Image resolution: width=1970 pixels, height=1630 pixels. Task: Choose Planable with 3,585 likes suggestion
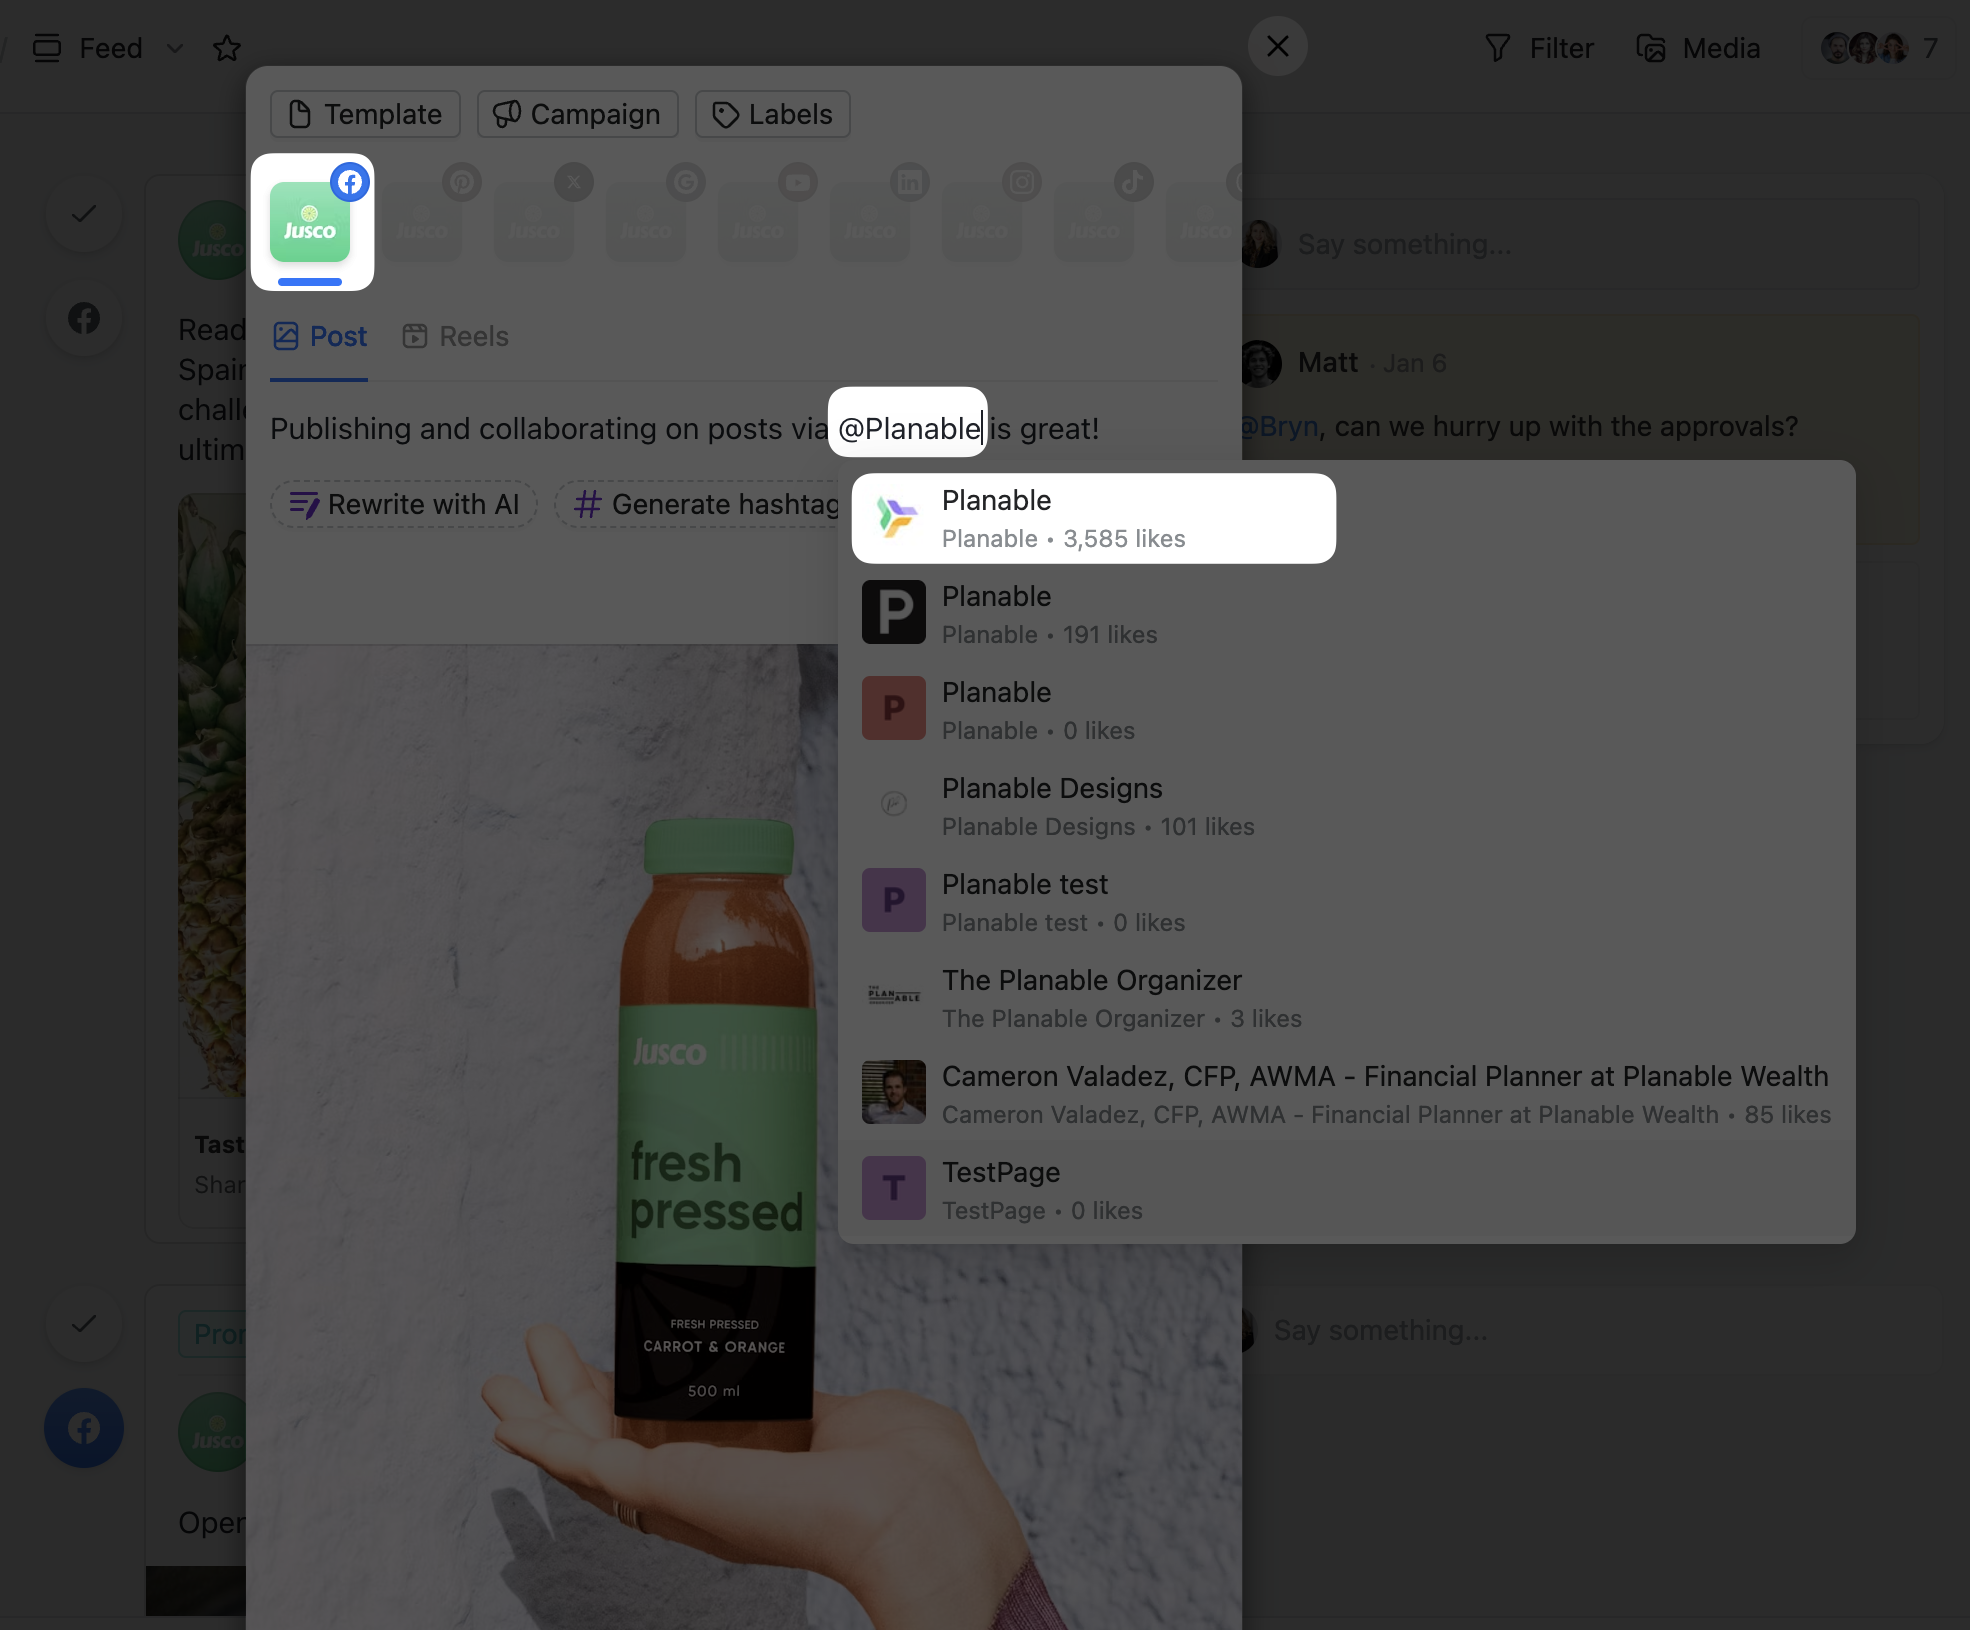point(1093,518)
